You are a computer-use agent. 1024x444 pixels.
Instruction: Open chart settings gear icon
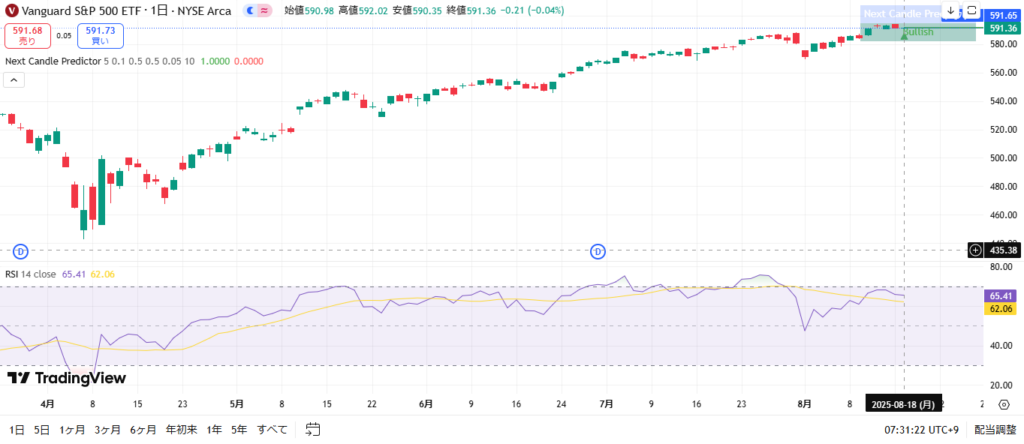pyautogui.click(x=1004, y=404)
